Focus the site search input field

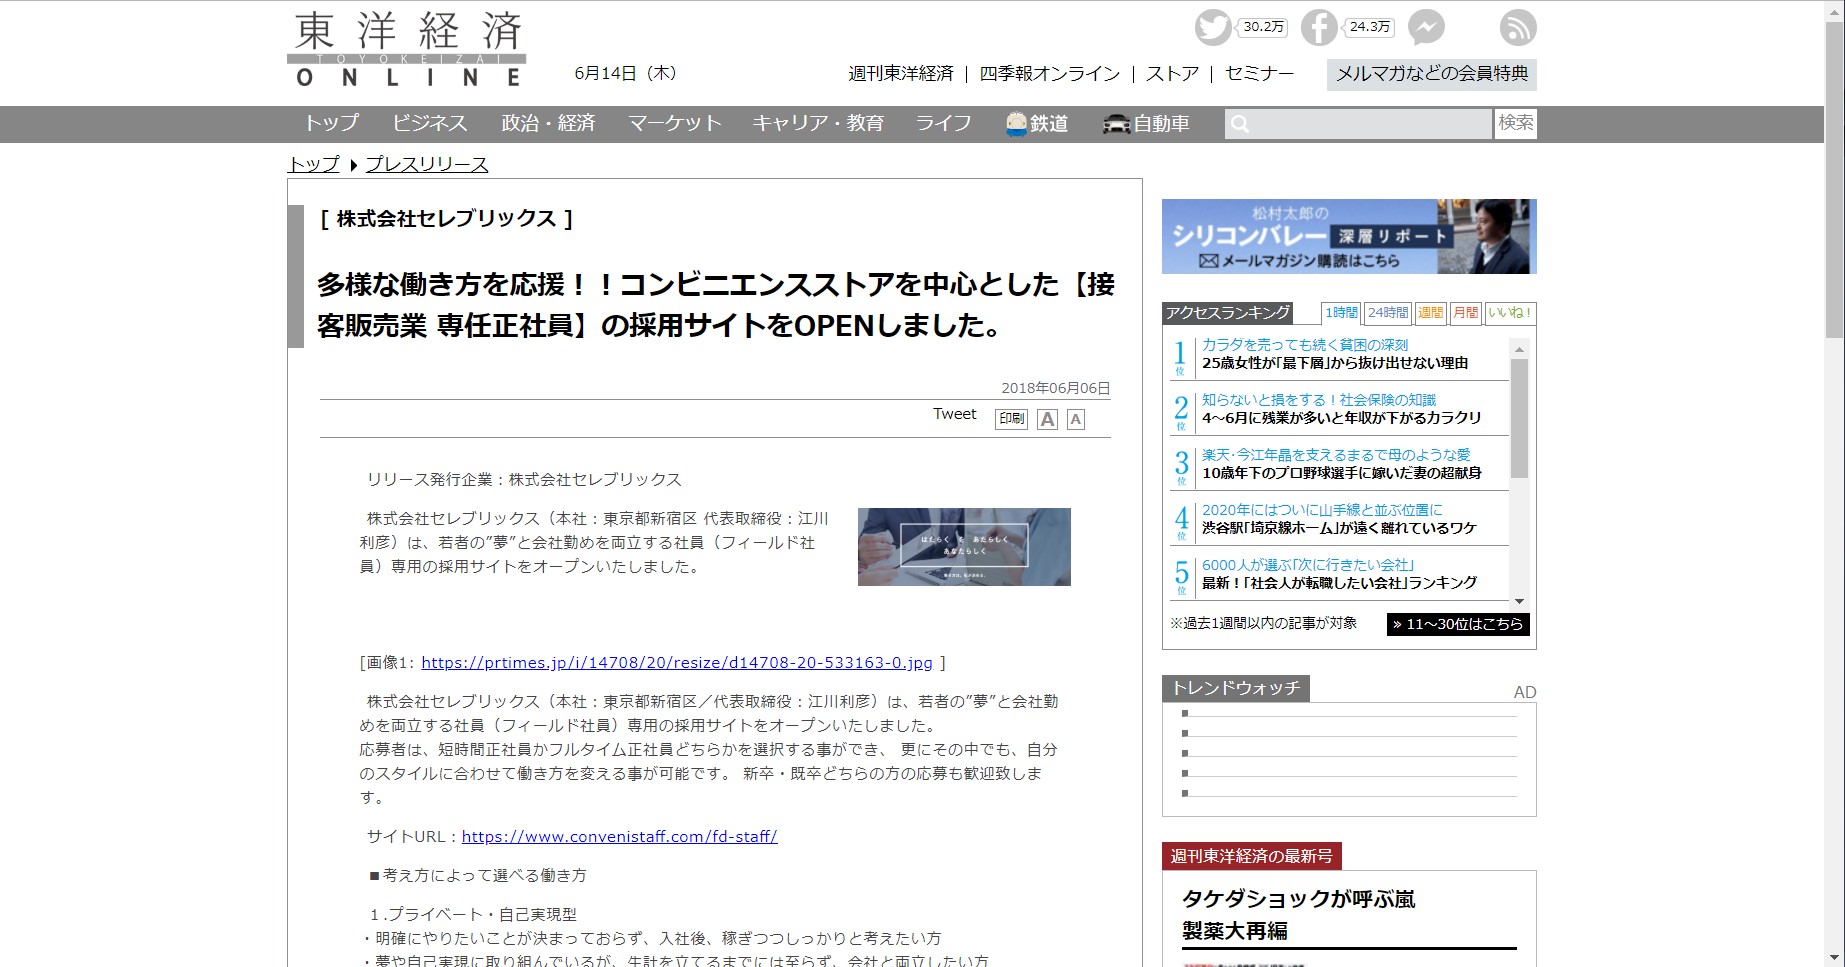(x=1358, y=124)
